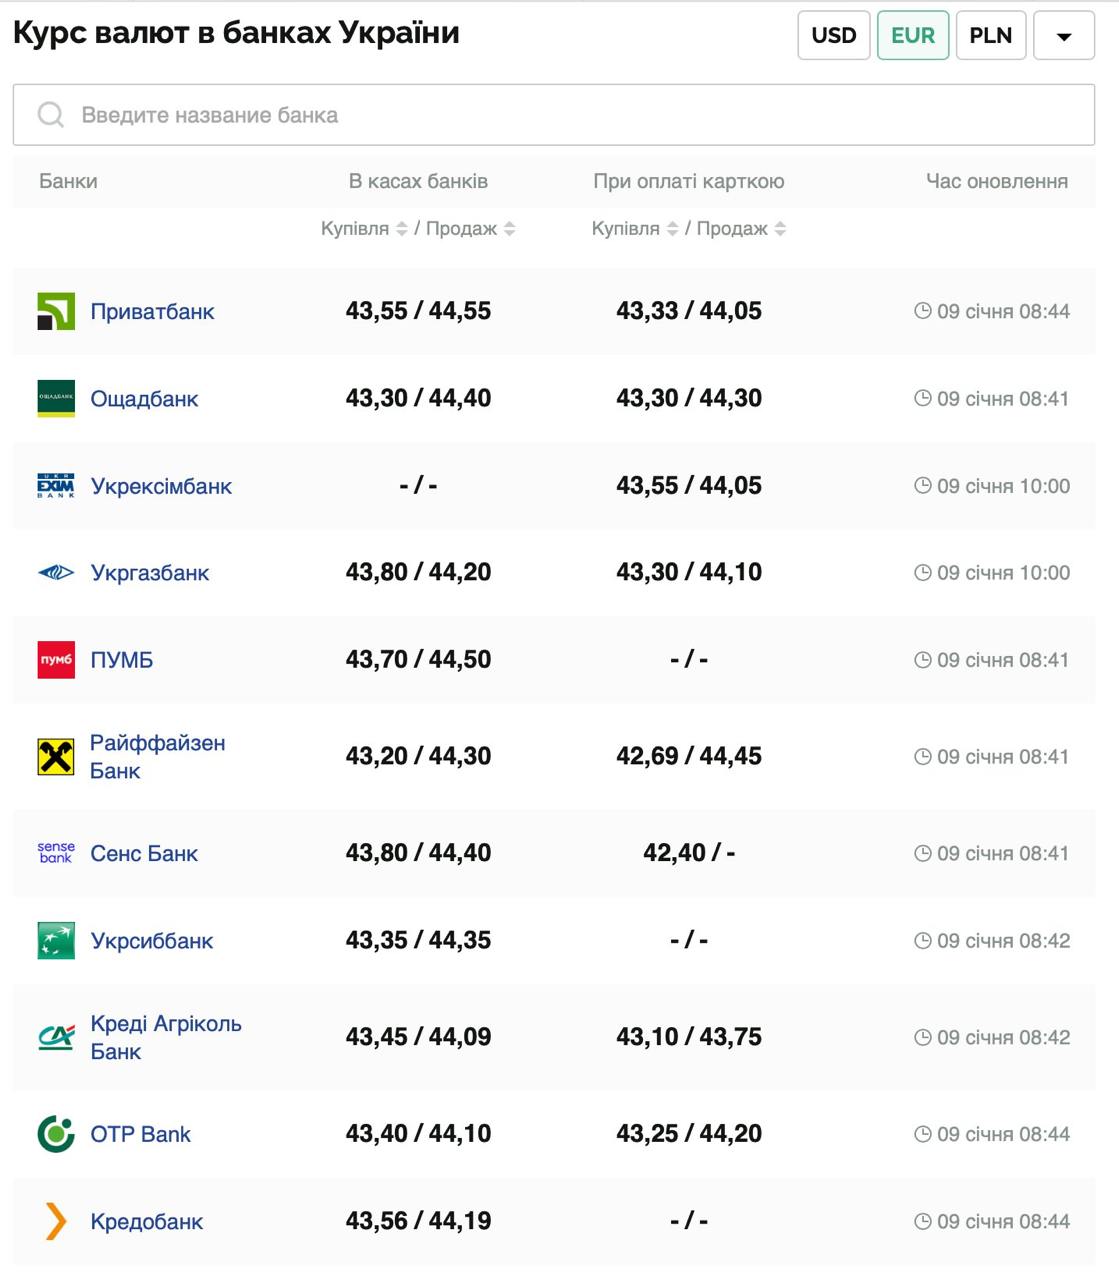Viewport: 1119px width, 1280px height.
Task: Select the PLN currency tab
Action: pos(990,36)
